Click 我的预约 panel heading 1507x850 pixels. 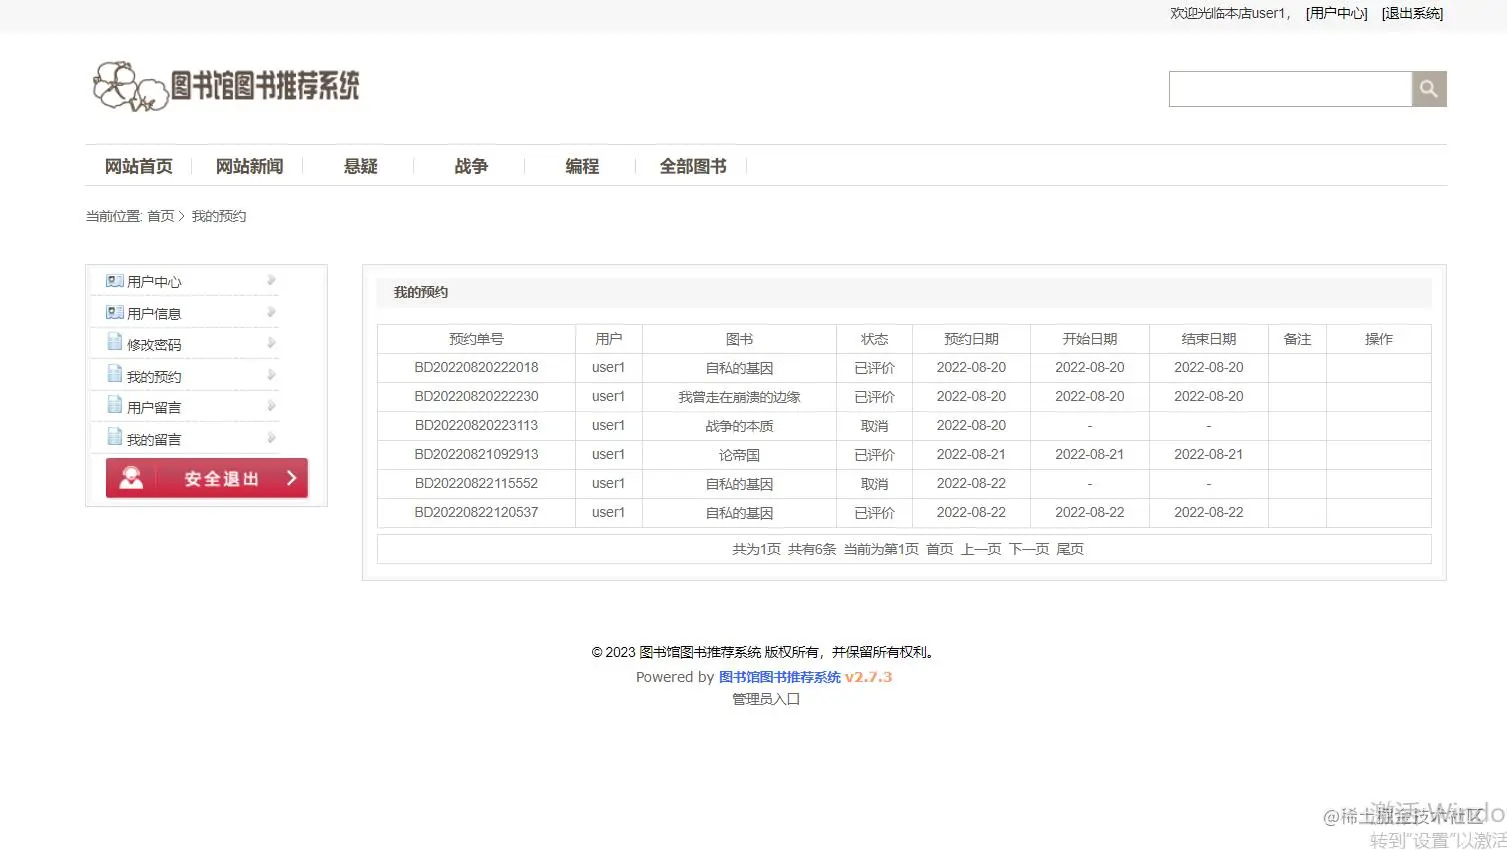(421, 292)
